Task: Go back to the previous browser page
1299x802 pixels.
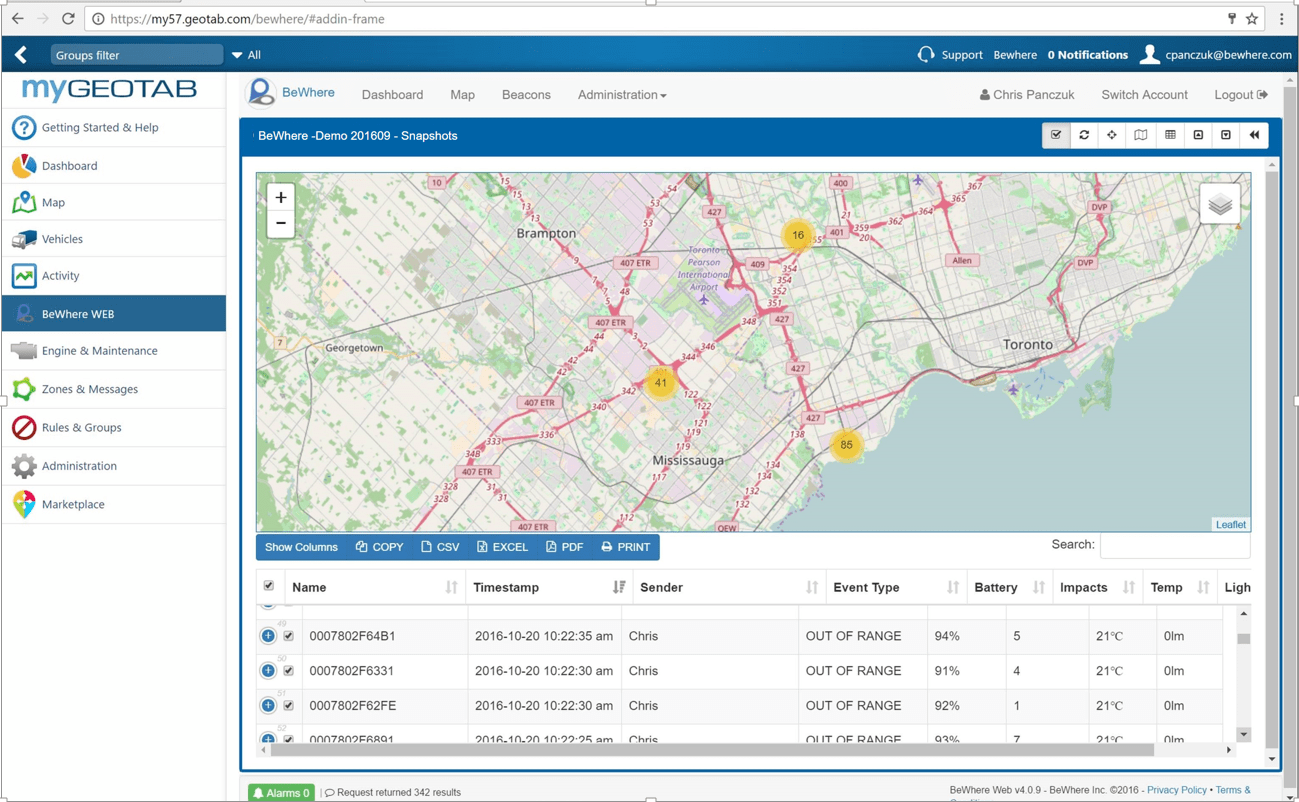Action: tap(18, 18)
